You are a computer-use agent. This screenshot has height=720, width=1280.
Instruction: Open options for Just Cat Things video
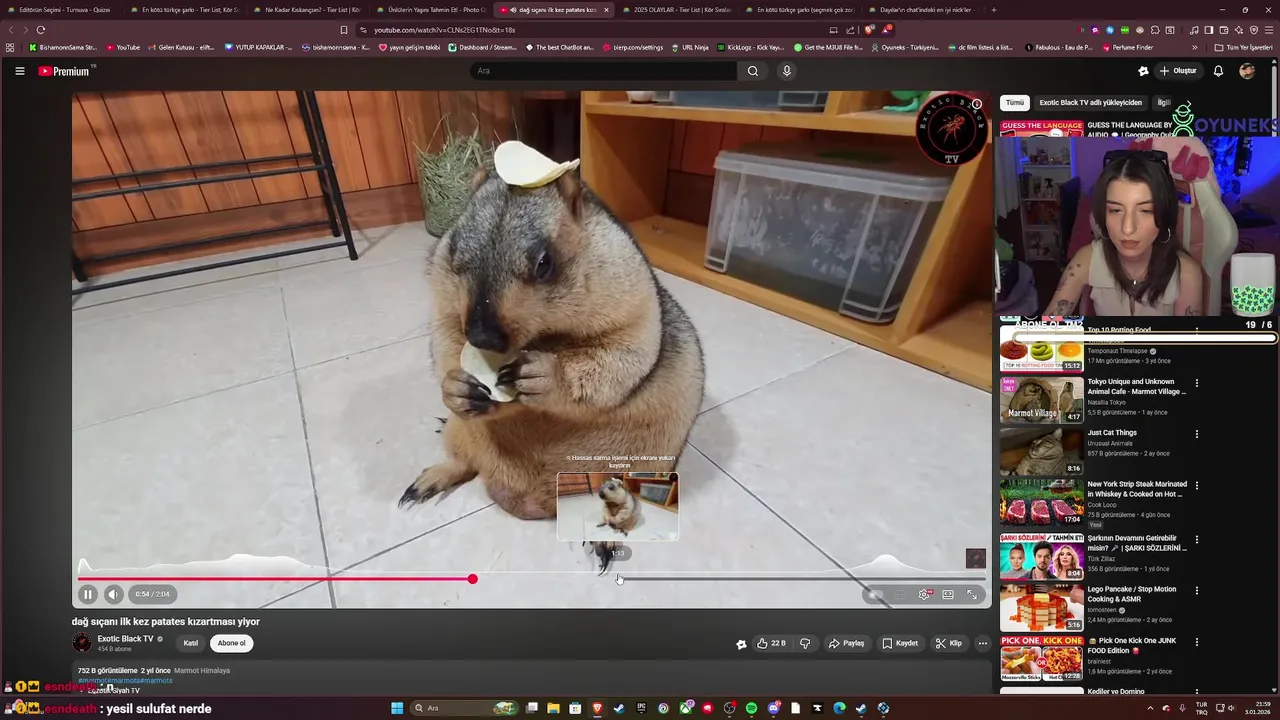(1196, 434)
